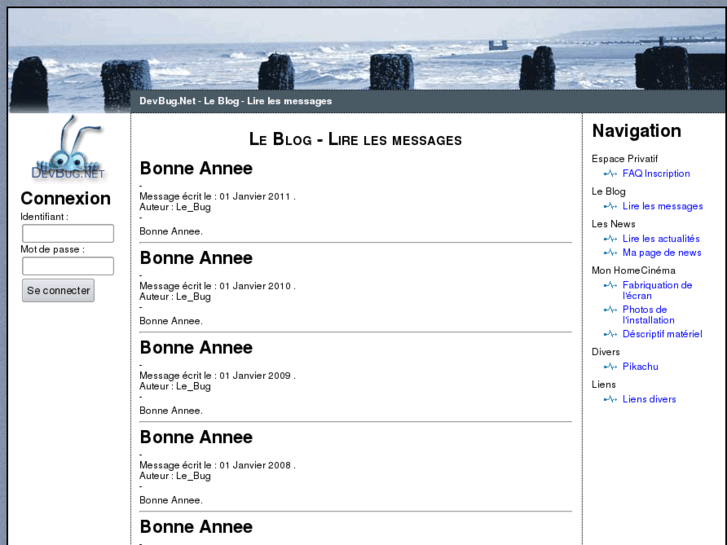Click 'Message écrit le : 01 Janvier 2008' text

tap(217, 465)
